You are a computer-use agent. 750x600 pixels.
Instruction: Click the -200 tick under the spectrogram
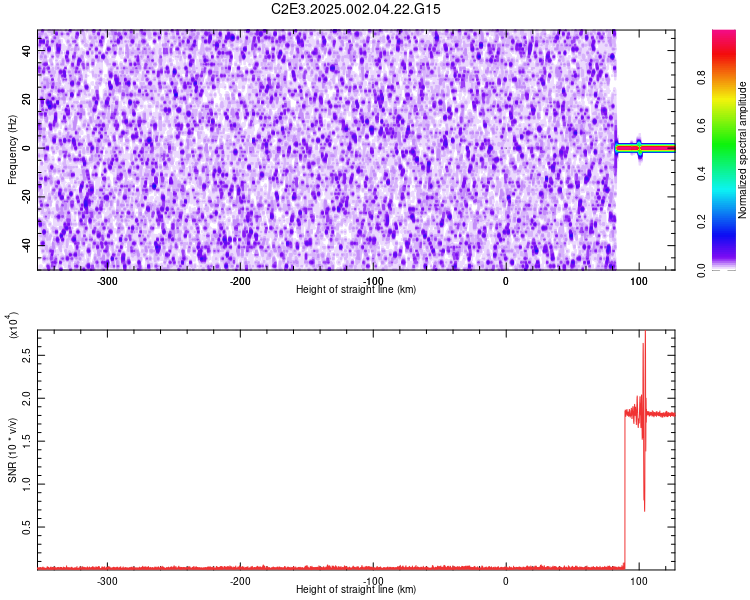(240, 281)
